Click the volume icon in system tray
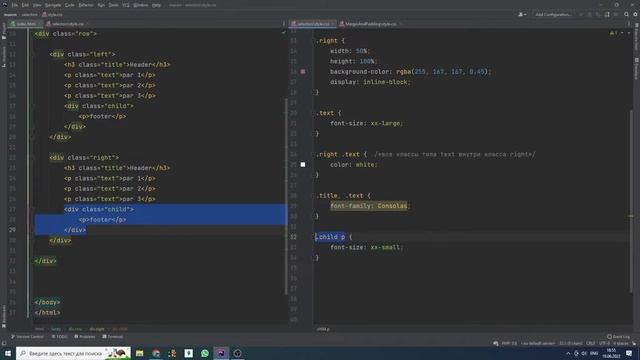 (584, 353)
